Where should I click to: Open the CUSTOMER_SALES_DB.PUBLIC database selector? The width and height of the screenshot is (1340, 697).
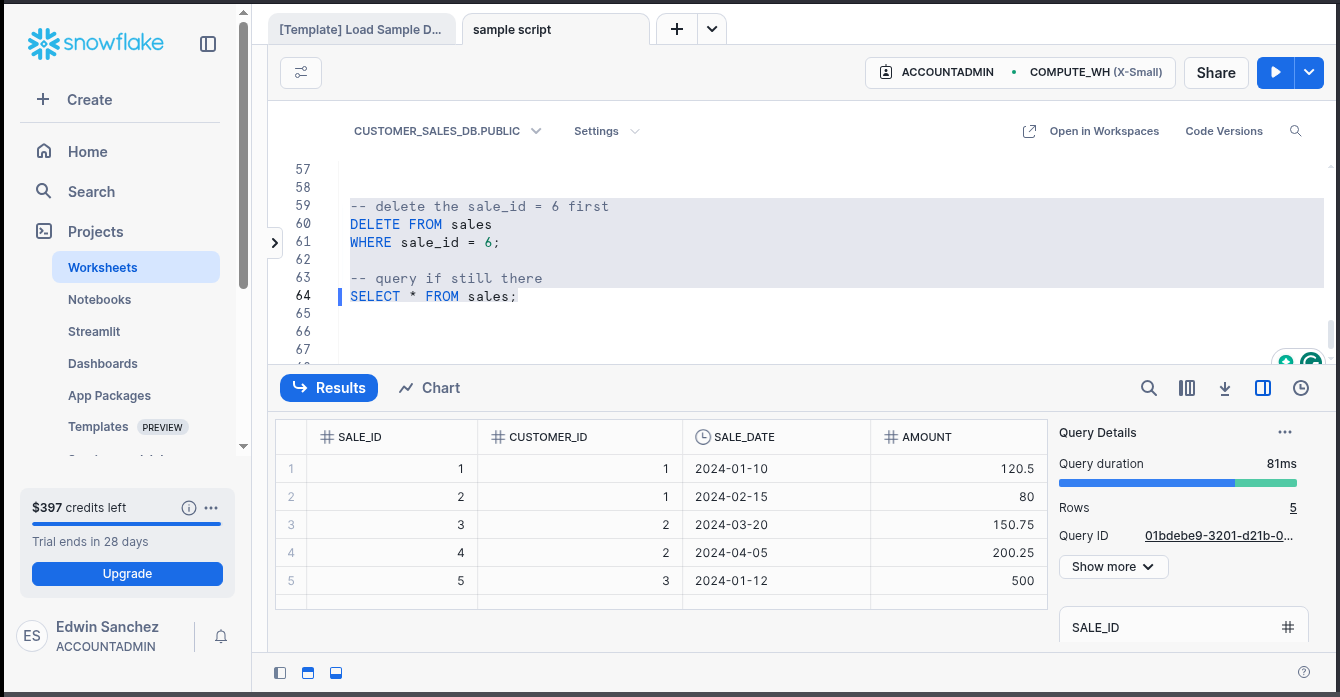pyautogui.click(x=448, y=130)
